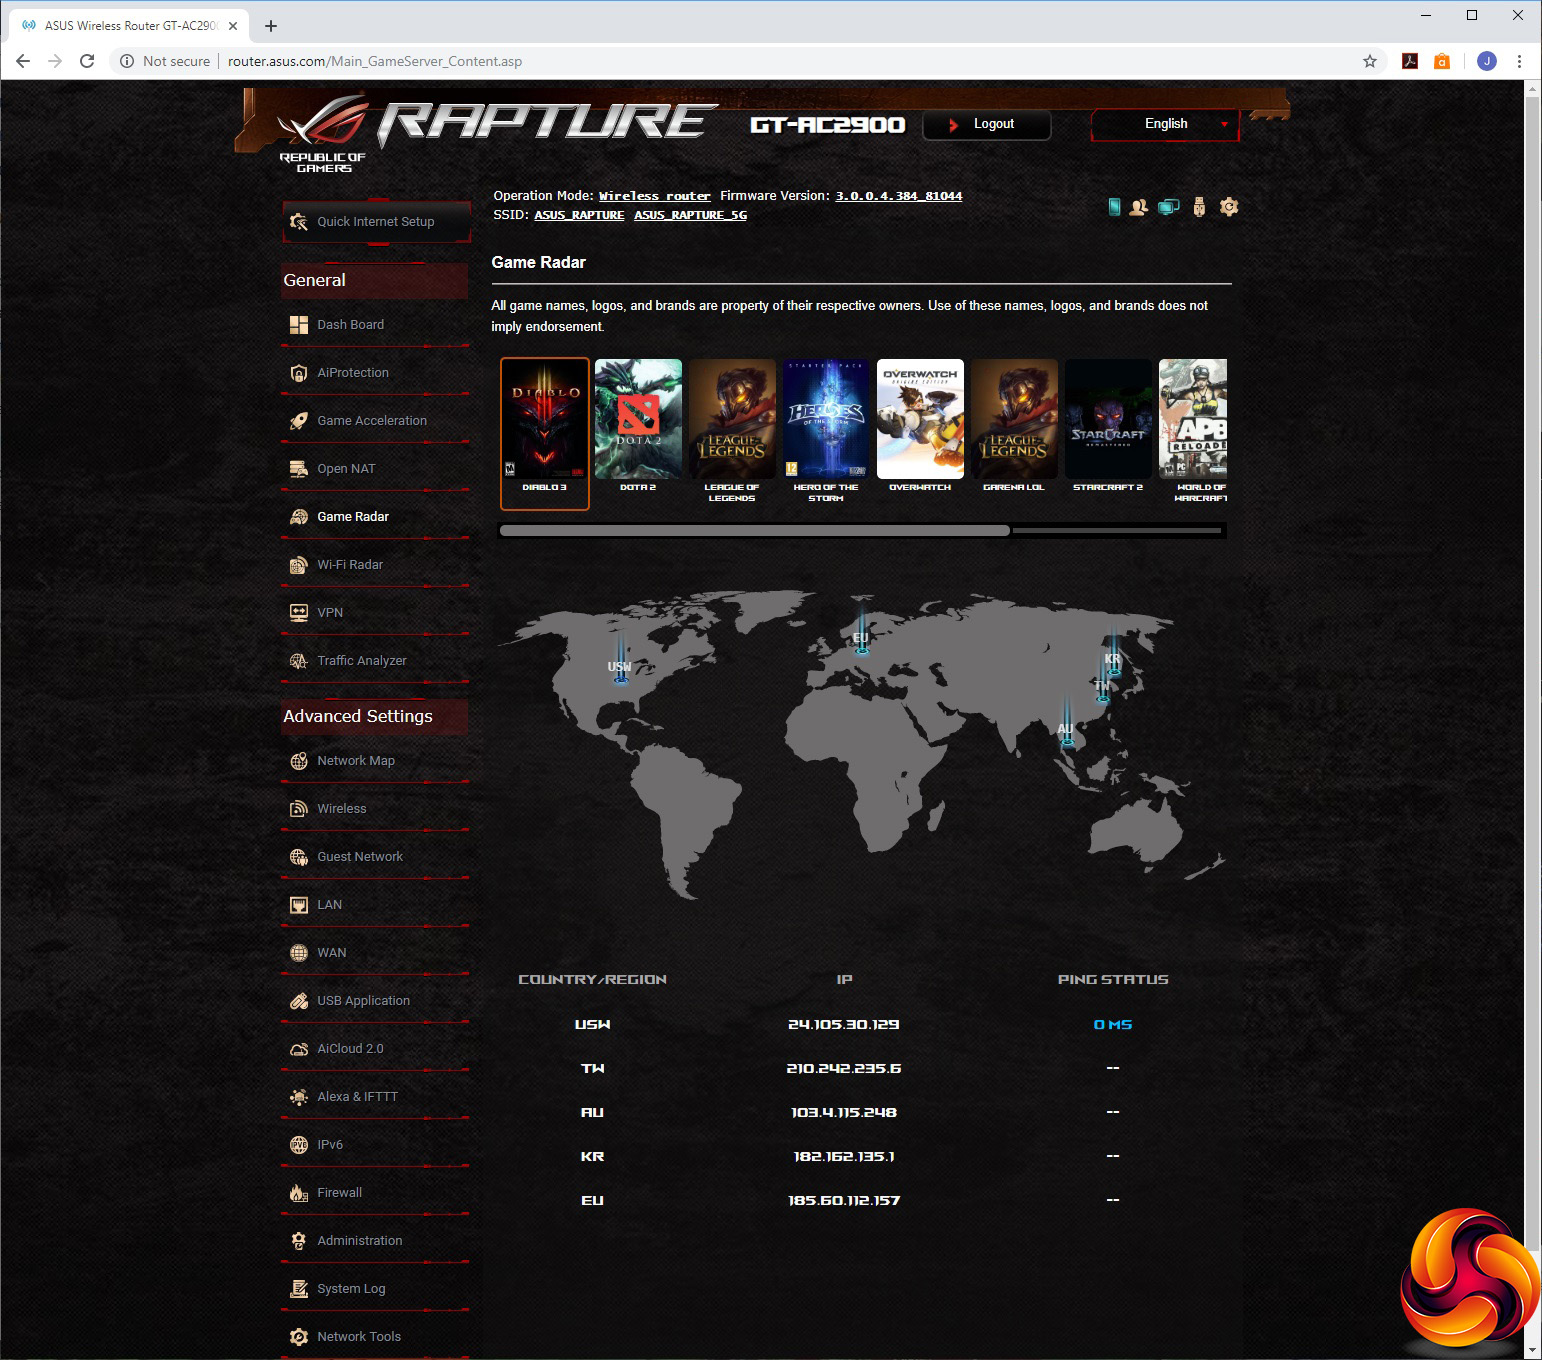Click the connected monitors status icon
The width and height of the screenshot is (1542, 1360).
point(1168,207)
